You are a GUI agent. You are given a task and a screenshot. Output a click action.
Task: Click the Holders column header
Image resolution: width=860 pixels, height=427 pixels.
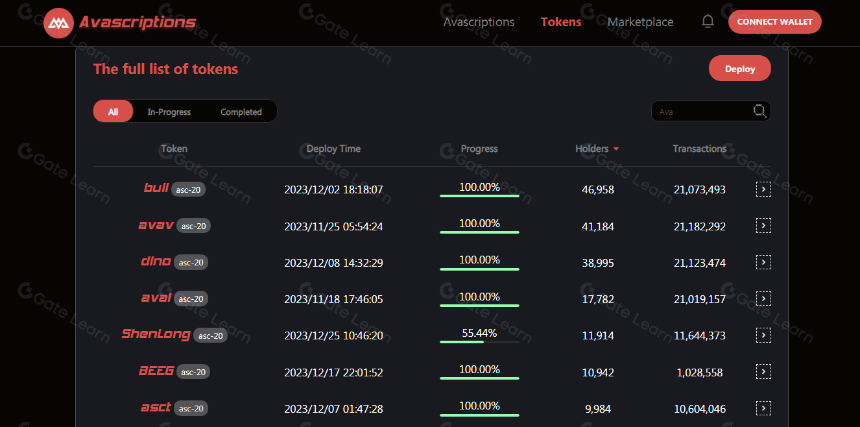(592, 149)
